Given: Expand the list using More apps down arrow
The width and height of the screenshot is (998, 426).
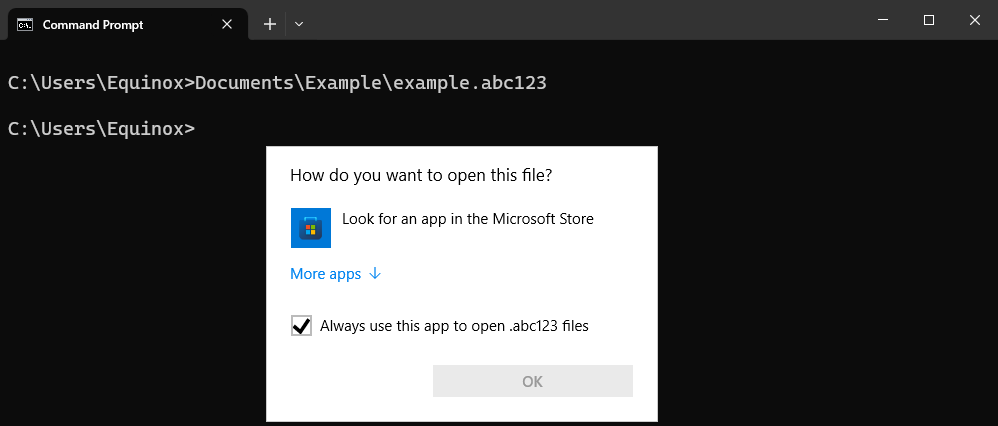Looking at the screenshot, I should click(375, 274).
